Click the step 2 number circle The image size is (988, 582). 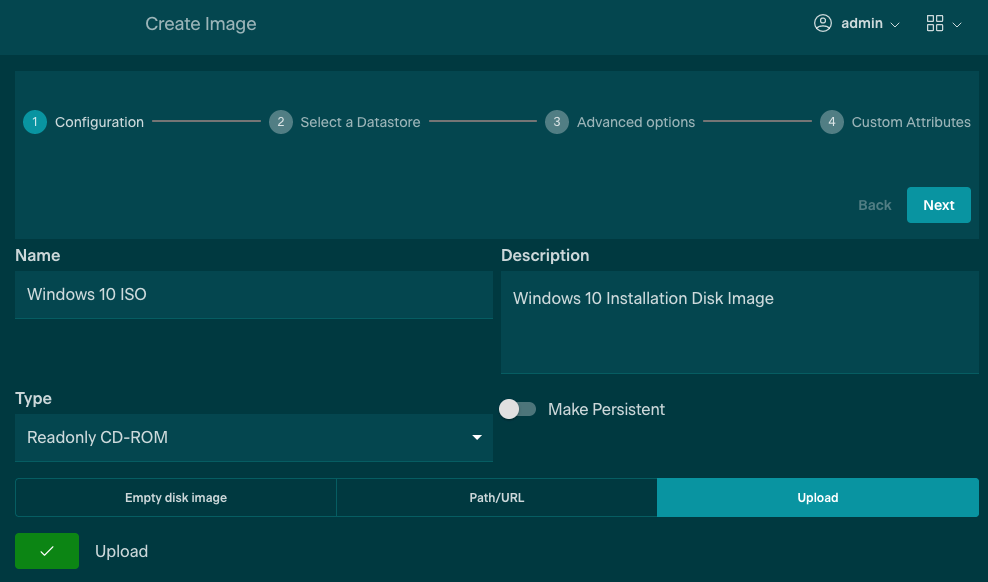[x=281, y=122]
